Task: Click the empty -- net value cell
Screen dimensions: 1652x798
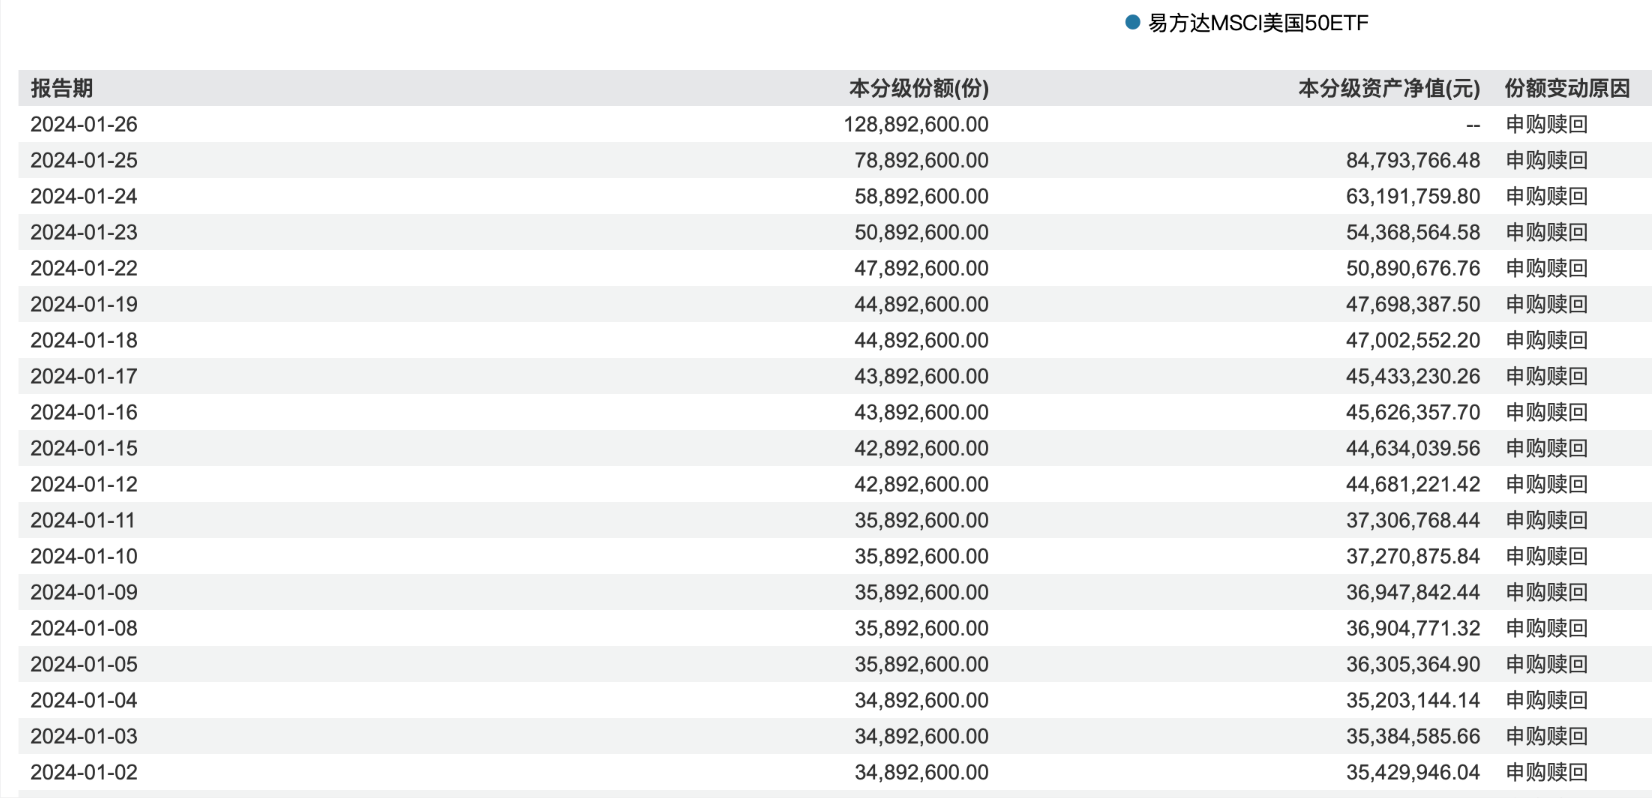Action: tap(1472, 125)
